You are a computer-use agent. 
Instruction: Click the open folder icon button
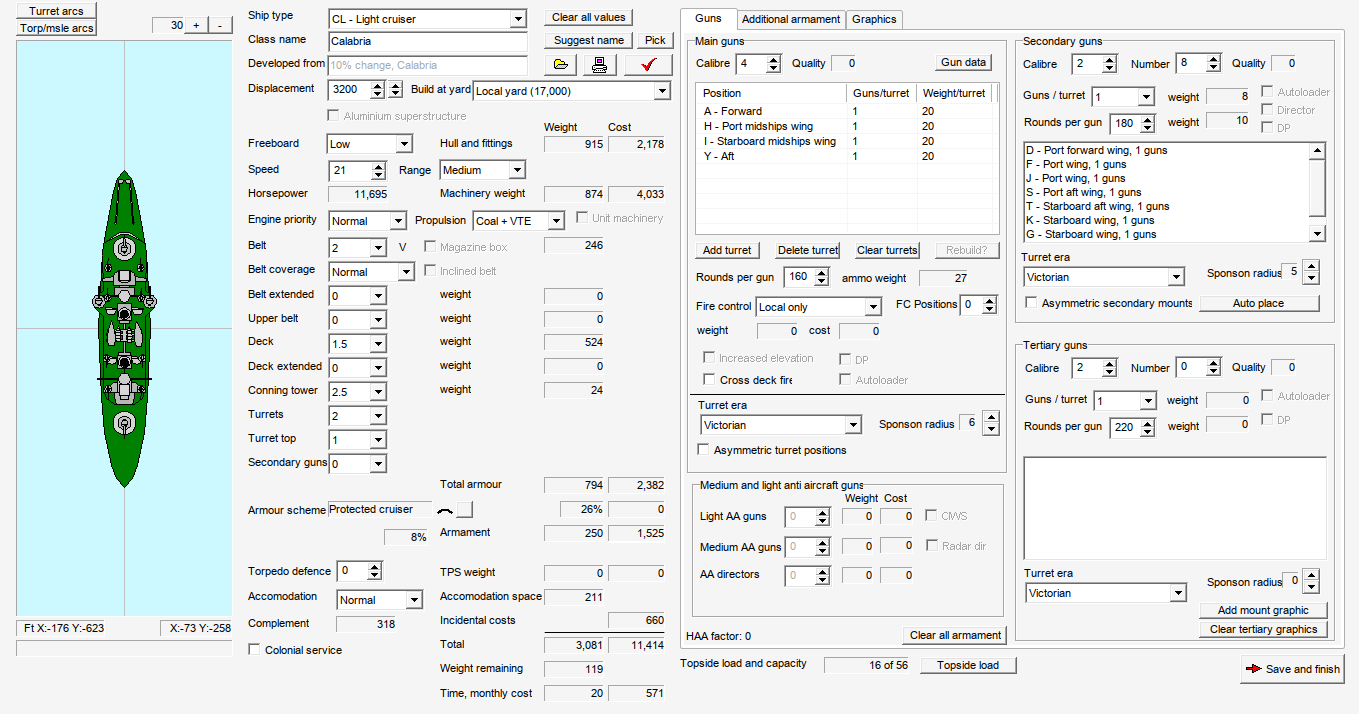tap(561, 65)
